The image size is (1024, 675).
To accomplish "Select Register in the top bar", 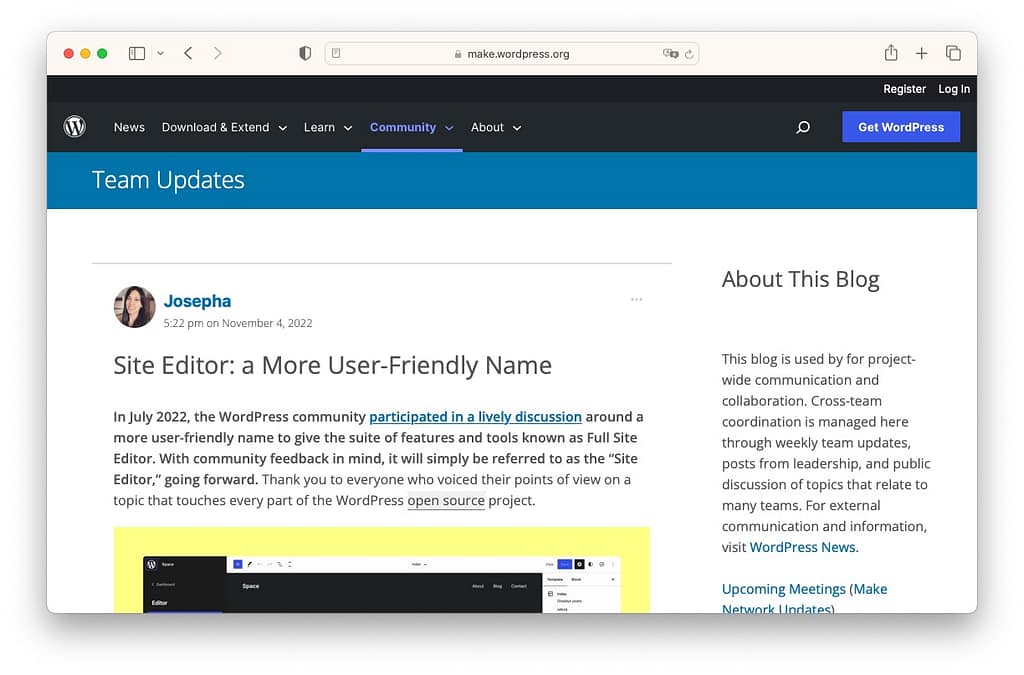I will (904, 89).
